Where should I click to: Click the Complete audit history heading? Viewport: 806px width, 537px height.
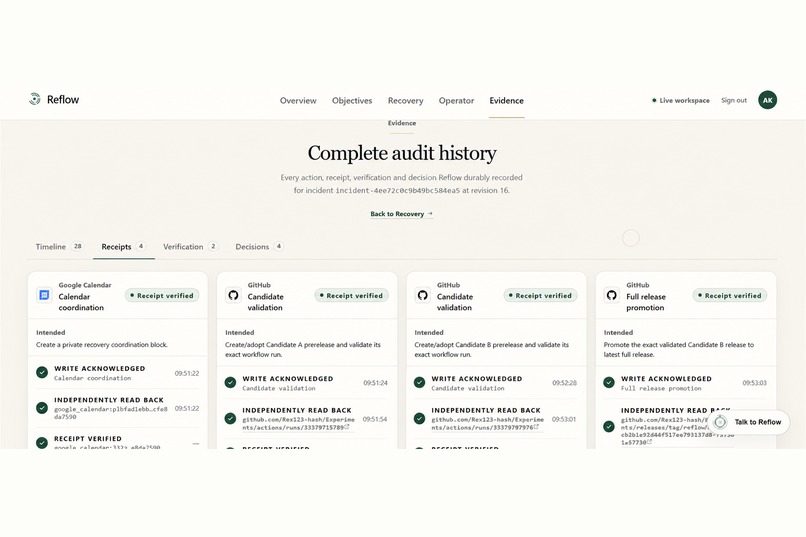[x=402, y=153]
